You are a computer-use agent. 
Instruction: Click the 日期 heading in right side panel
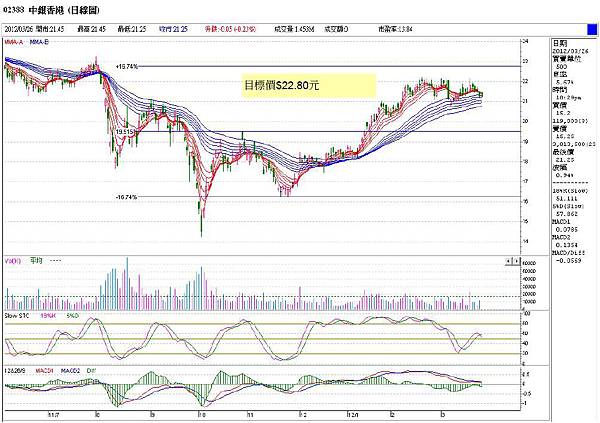click(560, 43)
